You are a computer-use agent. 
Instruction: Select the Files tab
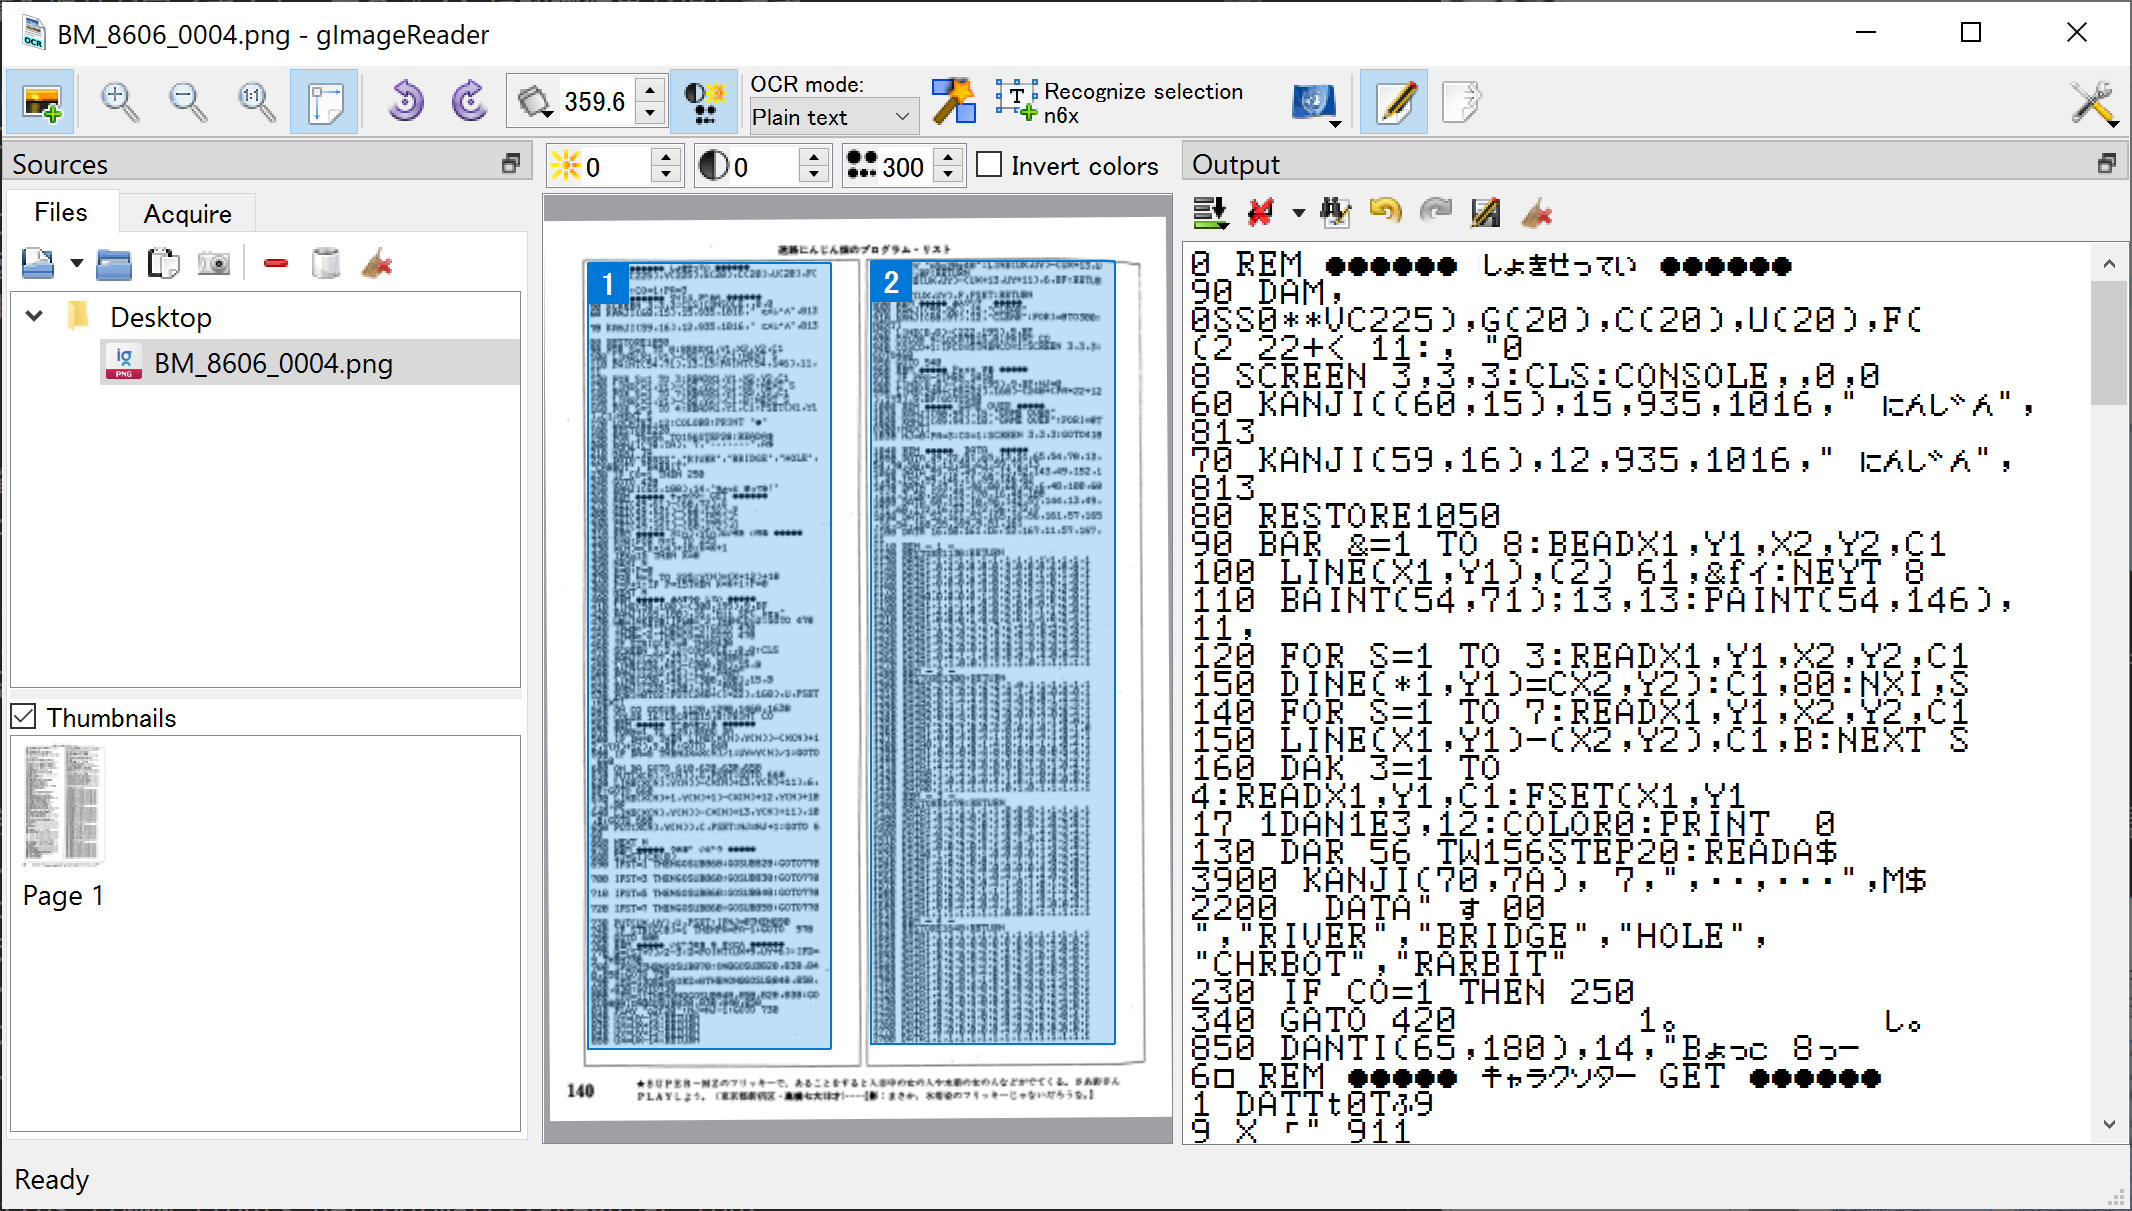[61, 212]
